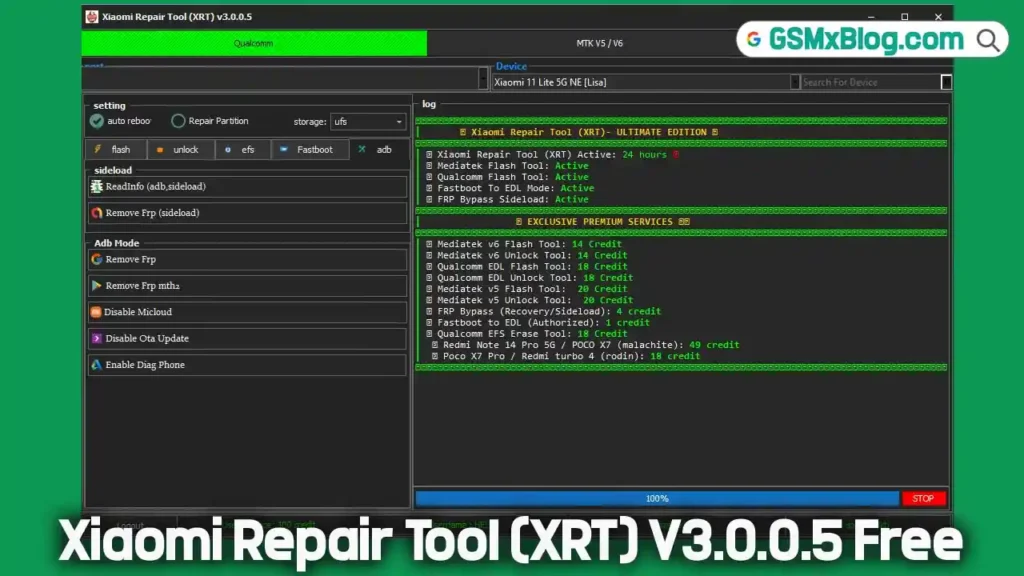Click the Remove Frp (sideload) icon
Image resolution: width=1024 pixels, height=576 pixels.
point(97,213)
